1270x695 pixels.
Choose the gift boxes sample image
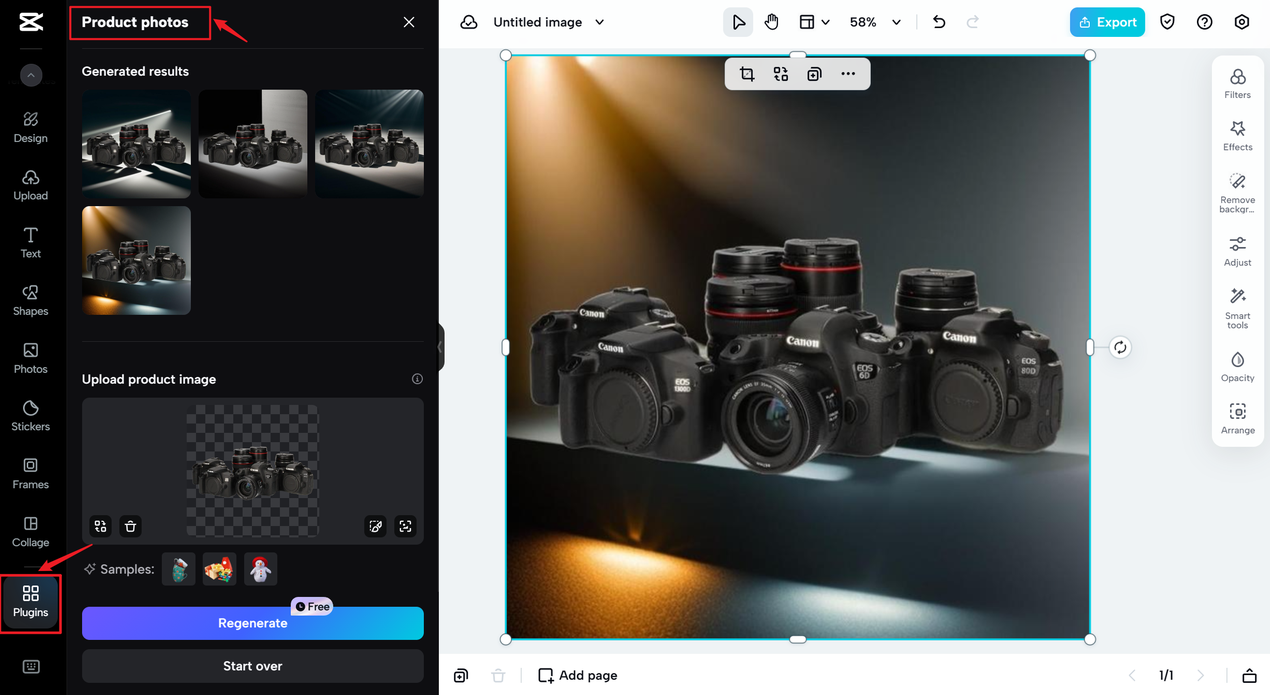click(220, 569)
